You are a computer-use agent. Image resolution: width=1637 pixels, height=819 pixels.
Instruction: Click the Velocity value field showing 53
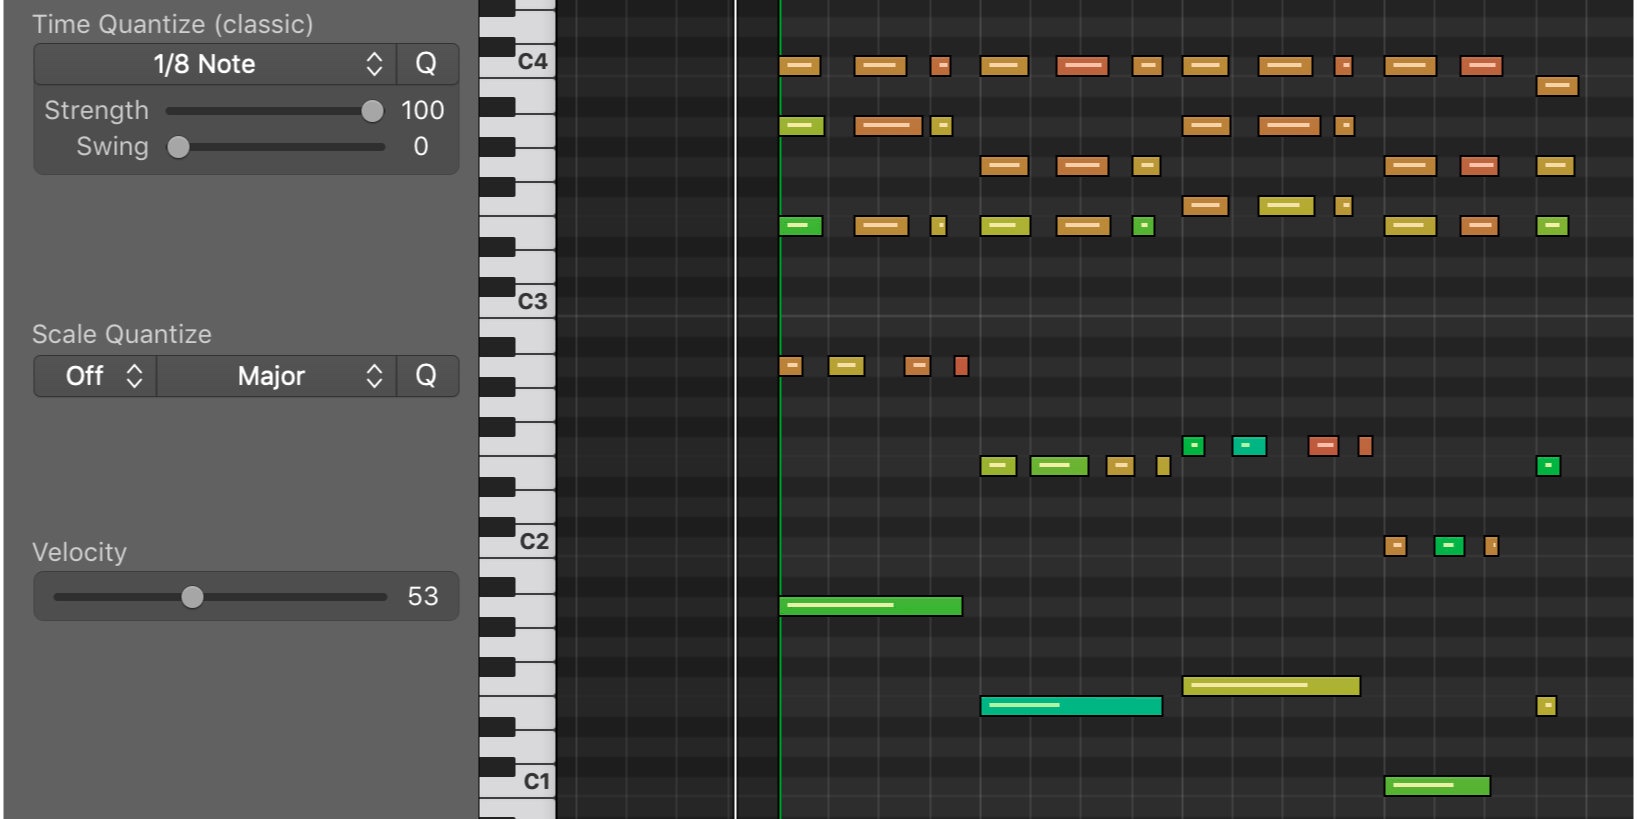point(422,597)
